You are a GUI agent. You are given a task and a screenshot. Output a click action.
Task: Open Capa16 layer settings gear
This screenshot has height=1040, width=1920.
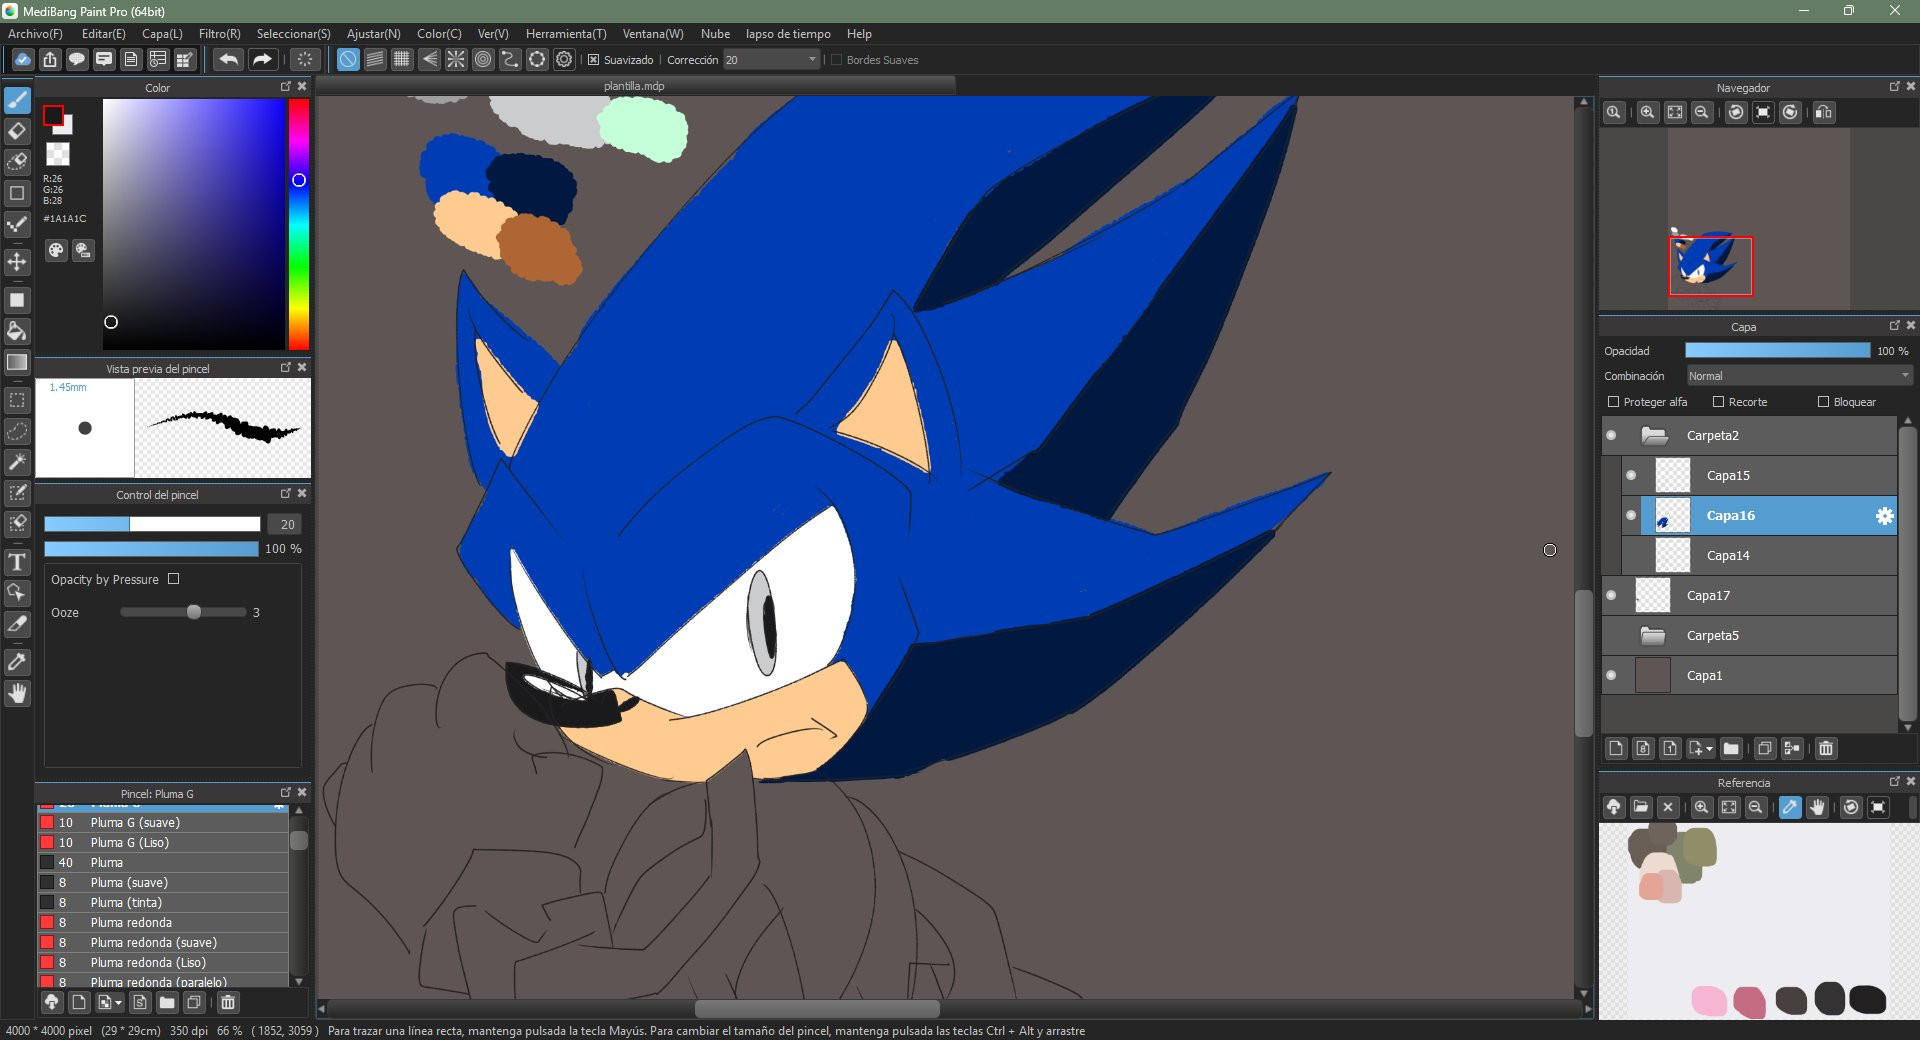1884,516
